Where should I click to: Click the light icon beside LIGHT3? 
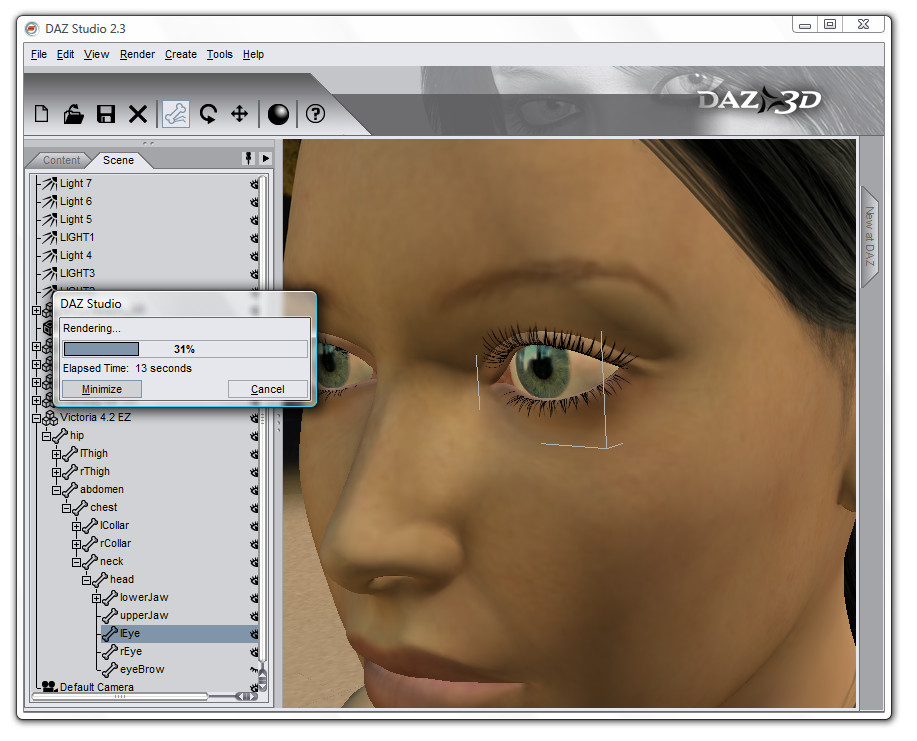[x=50, y=274]
